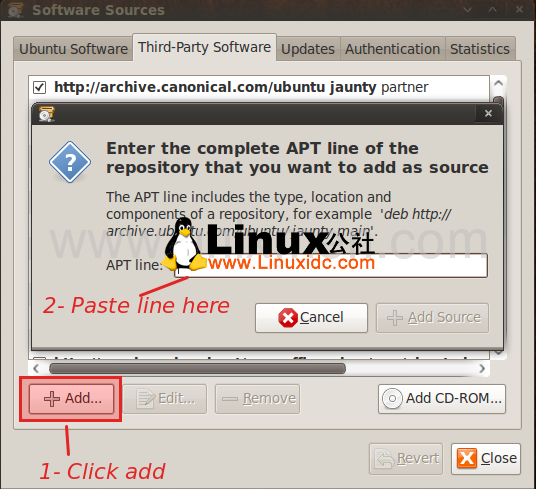Viewport: 536px width, 489px height.
Task: Select the Third-Party Software tab
Action: (204, 47)
